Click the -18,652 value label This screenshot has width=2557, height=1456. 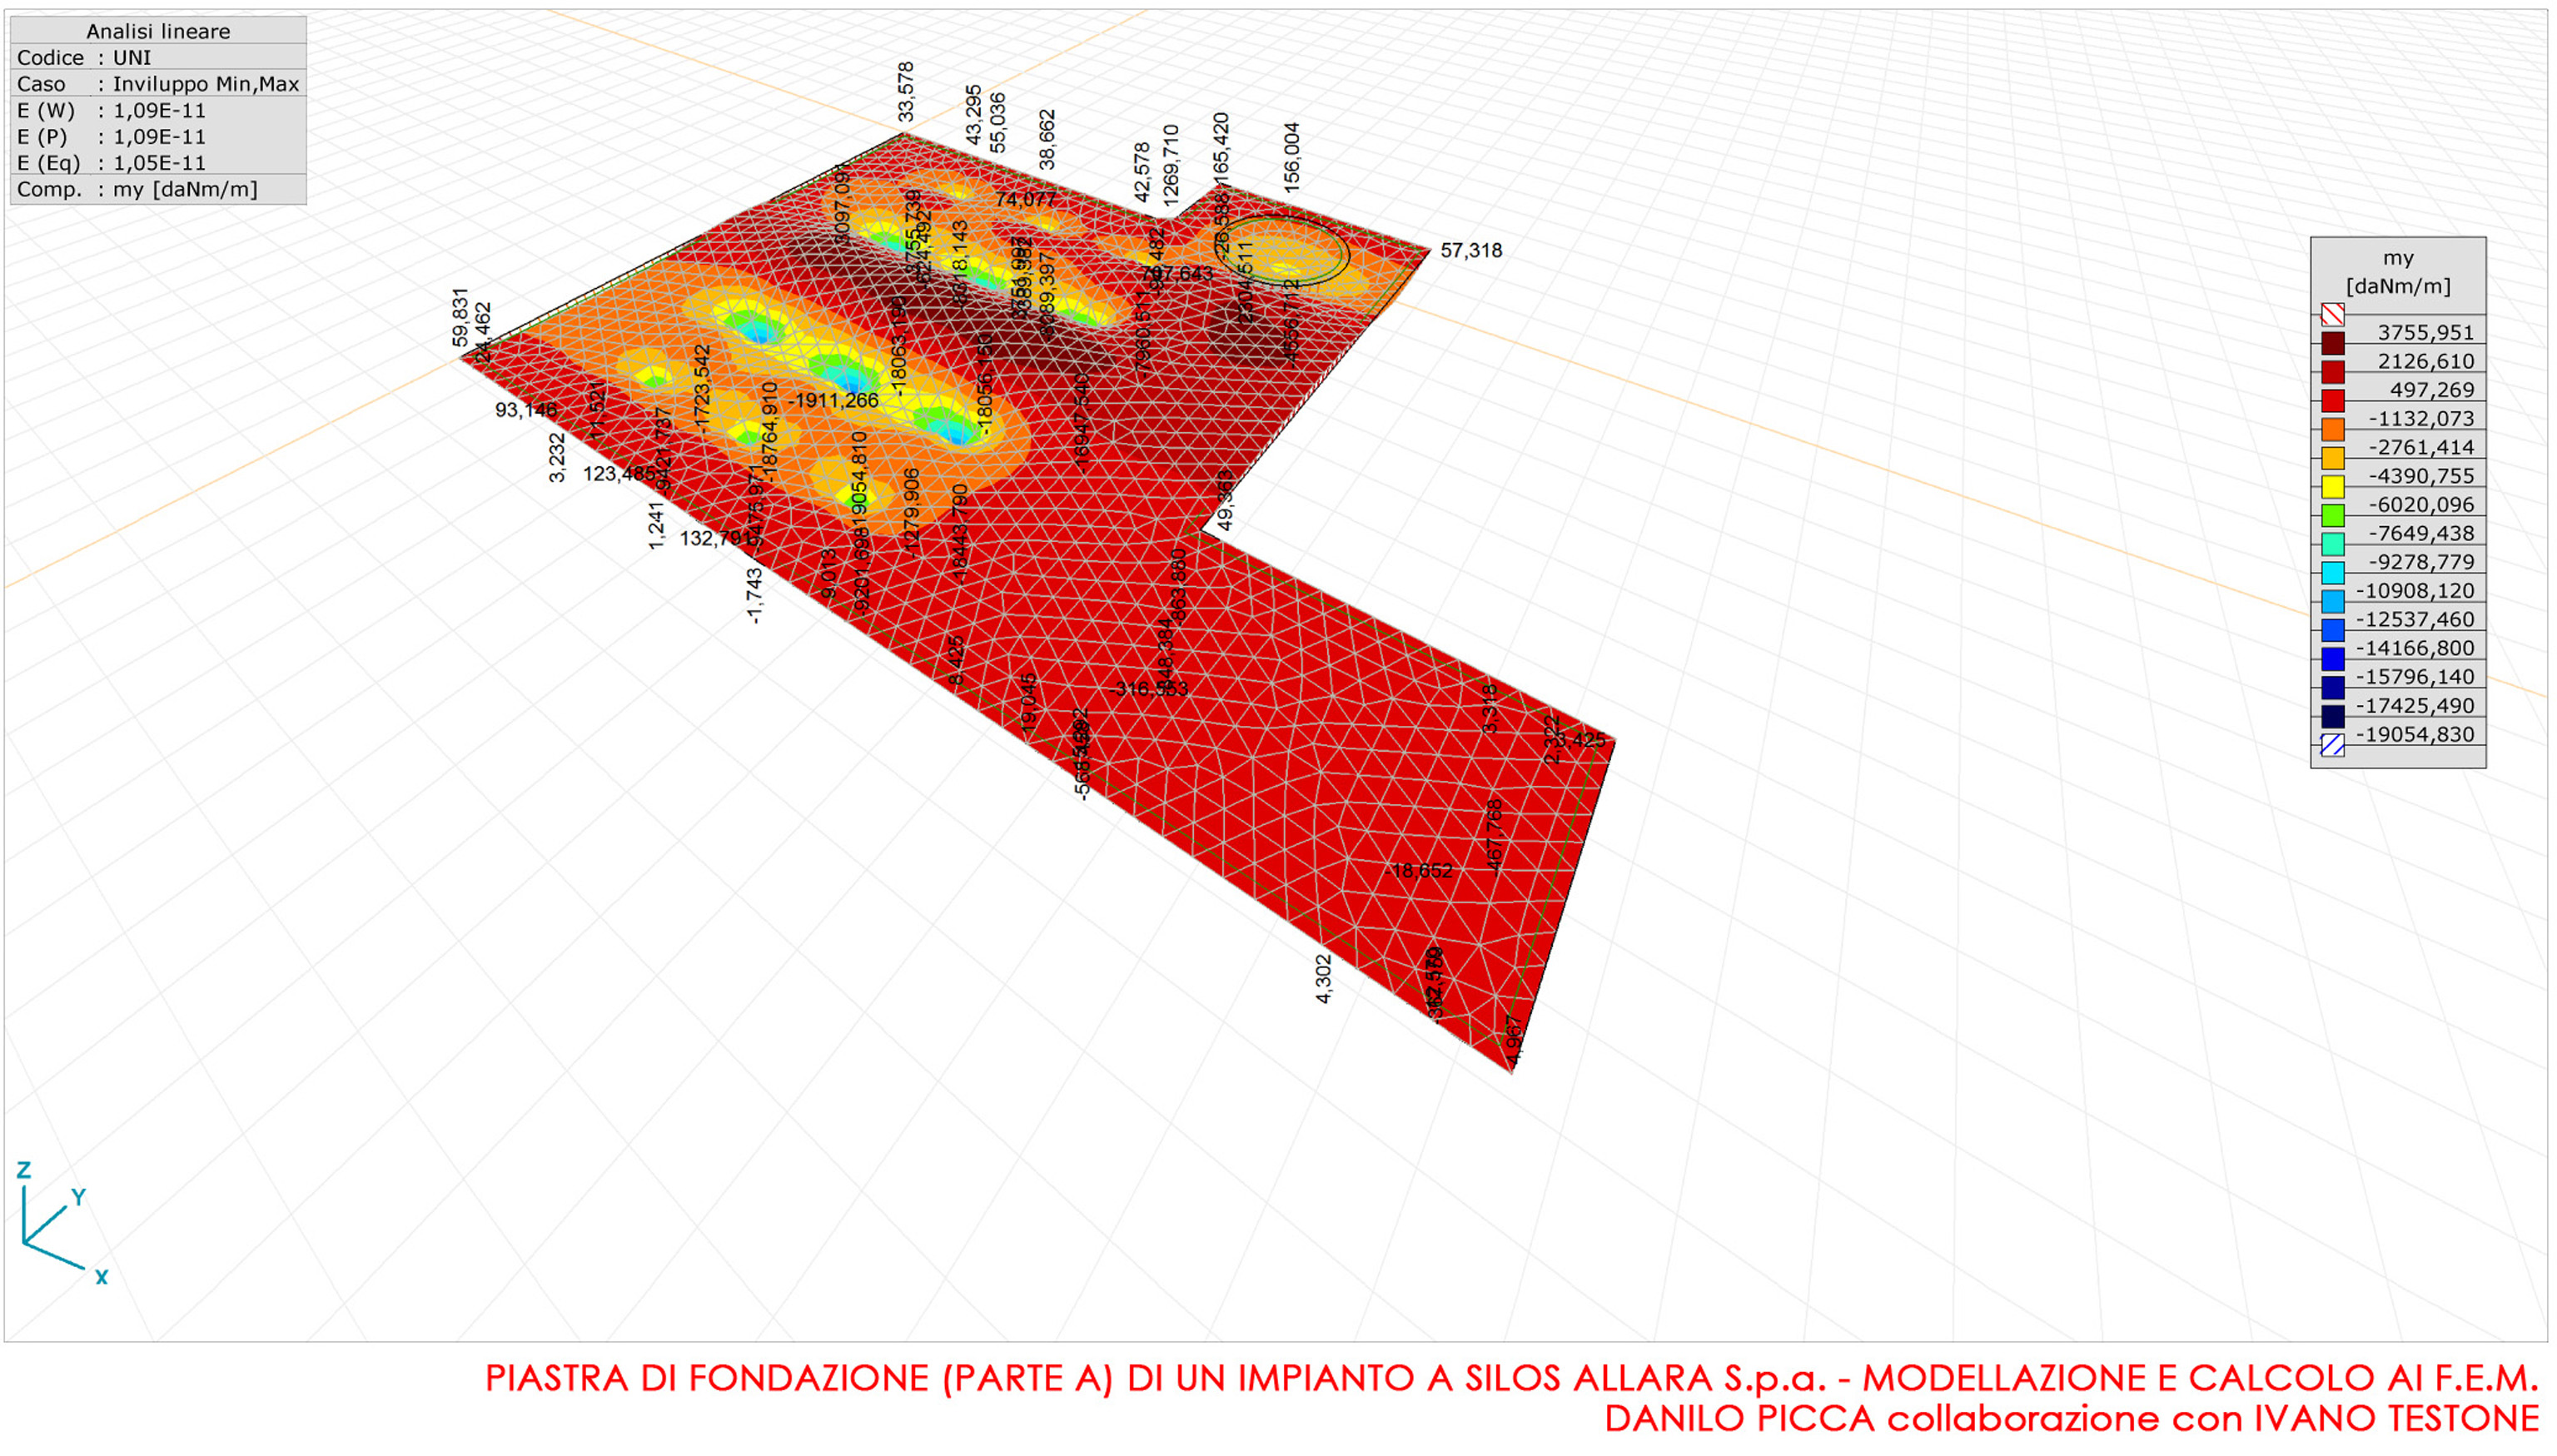(x=1419, y=870)
